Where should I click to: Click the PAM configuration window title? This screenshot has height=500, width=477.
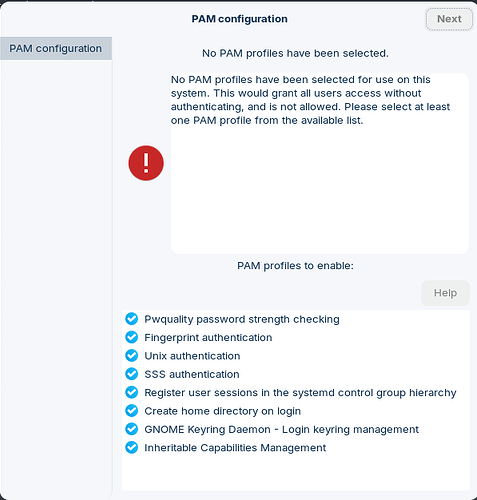[239, 19]
